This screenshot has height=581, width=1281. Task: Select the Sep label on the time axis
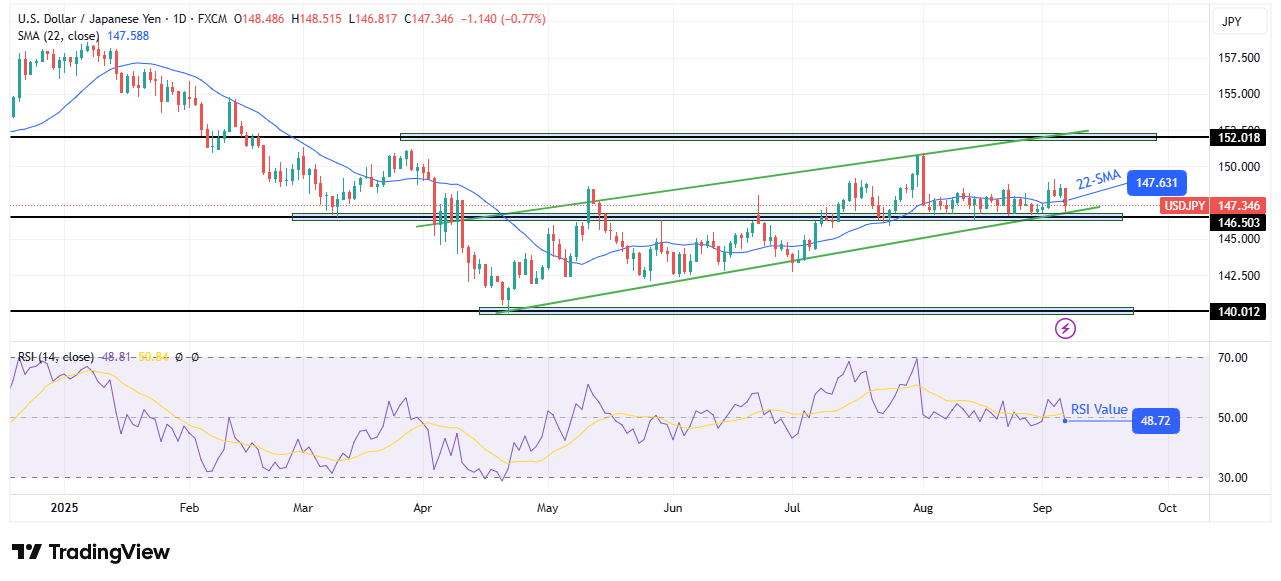pyautogui.click(x=1043, y=508)
